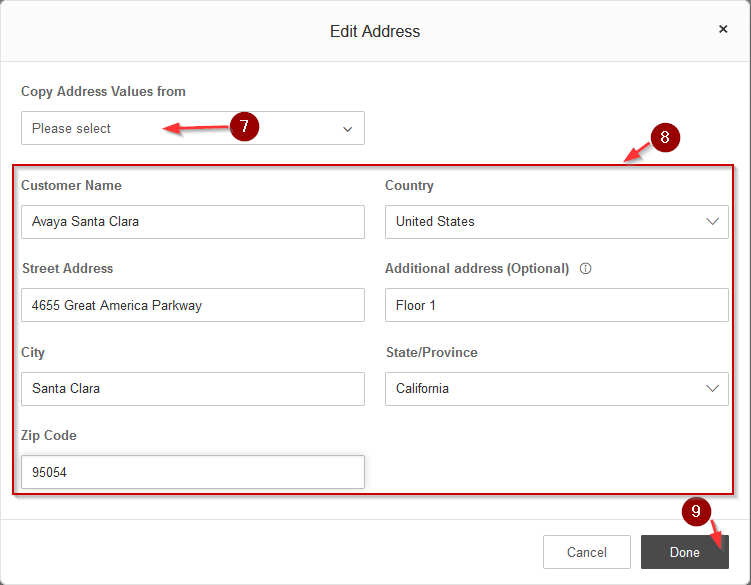Click the red number 9 annotation marker
The height and width of the screenshot is (585, 751).
696,511
